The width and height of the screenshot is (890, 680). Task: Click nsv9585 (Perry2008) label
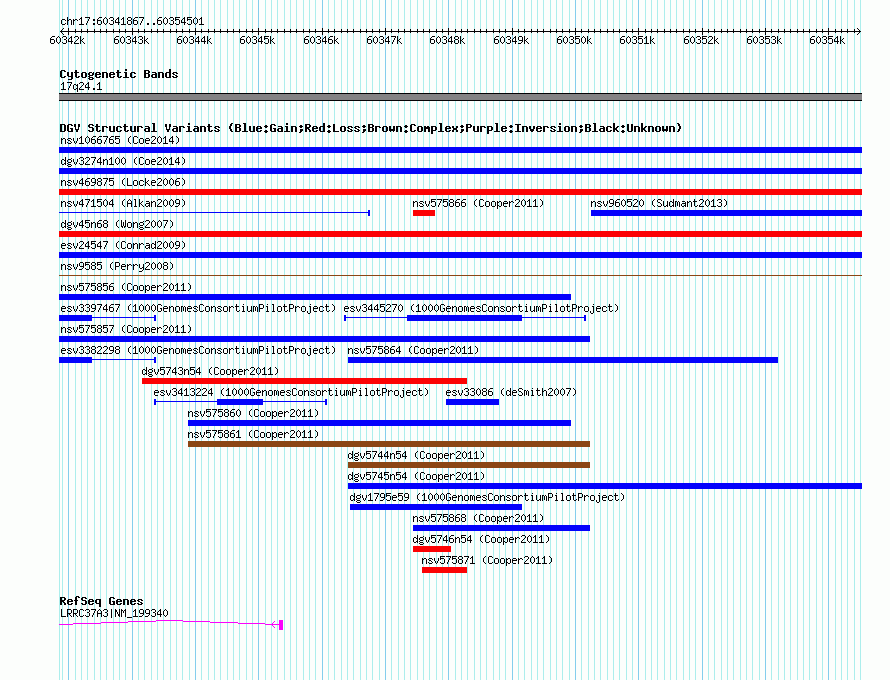tap(117, 266)
